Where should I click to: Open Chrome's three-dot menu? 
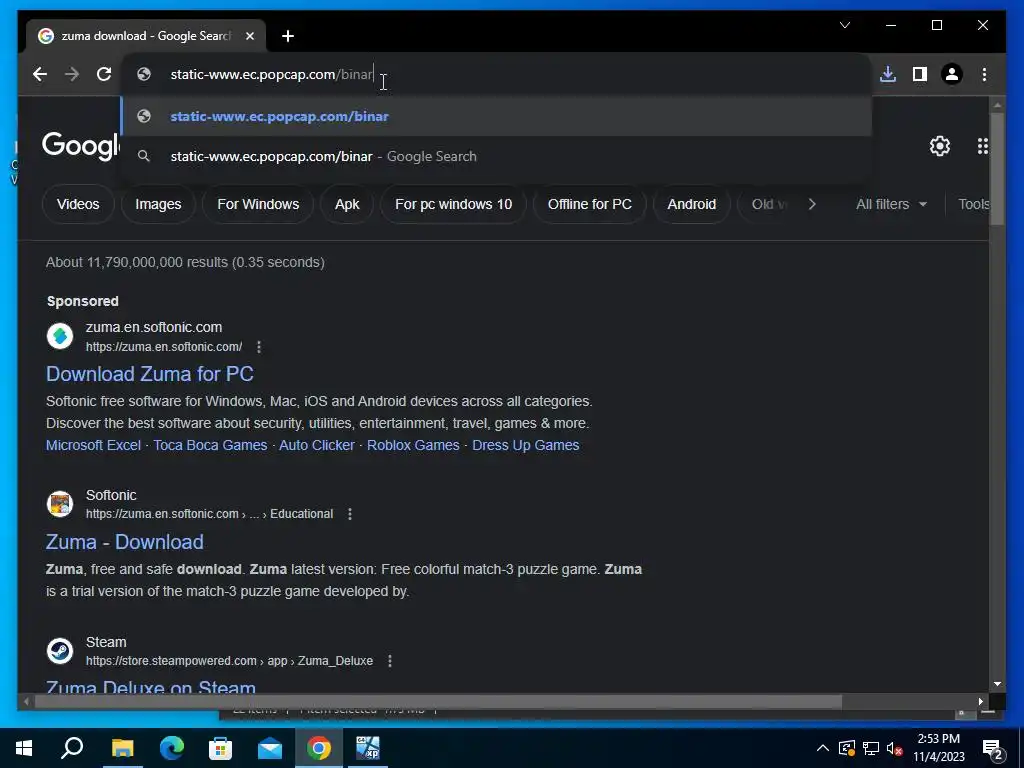(984, 74)
